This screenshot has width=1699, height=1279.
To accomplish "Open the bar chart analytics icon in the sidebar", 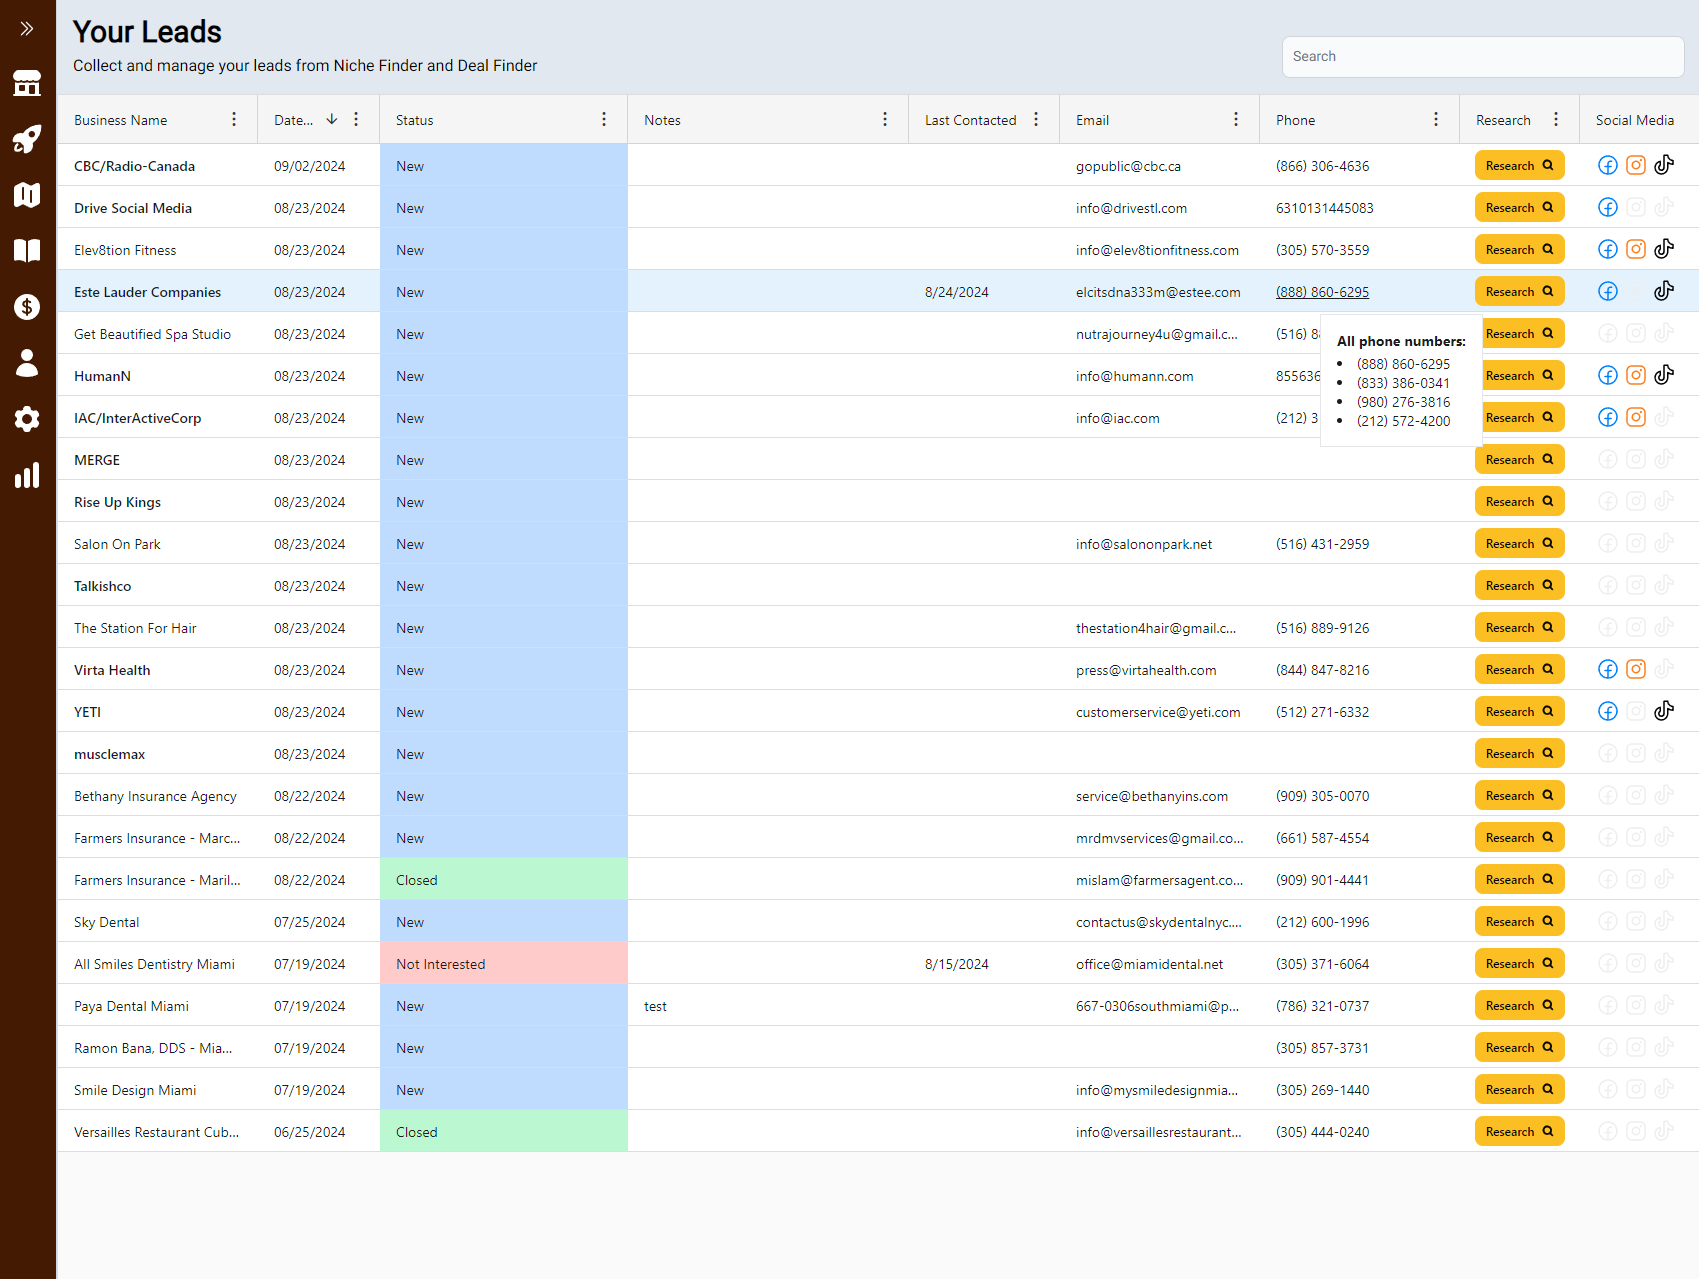I will 27,475.
